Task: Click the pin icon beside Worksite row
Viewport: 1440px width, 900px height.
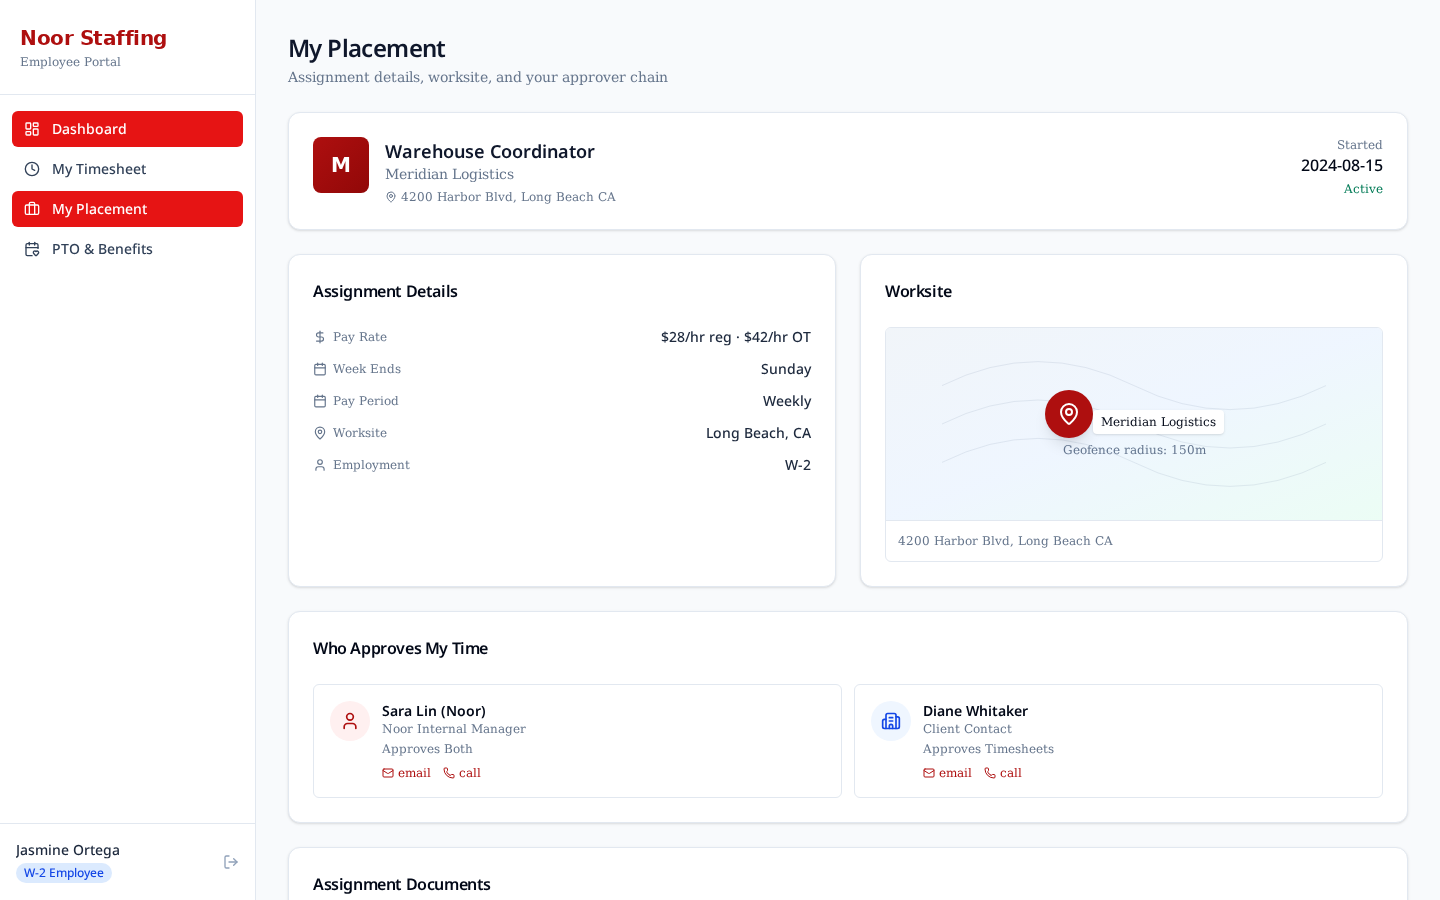Action: pos(320,433)
